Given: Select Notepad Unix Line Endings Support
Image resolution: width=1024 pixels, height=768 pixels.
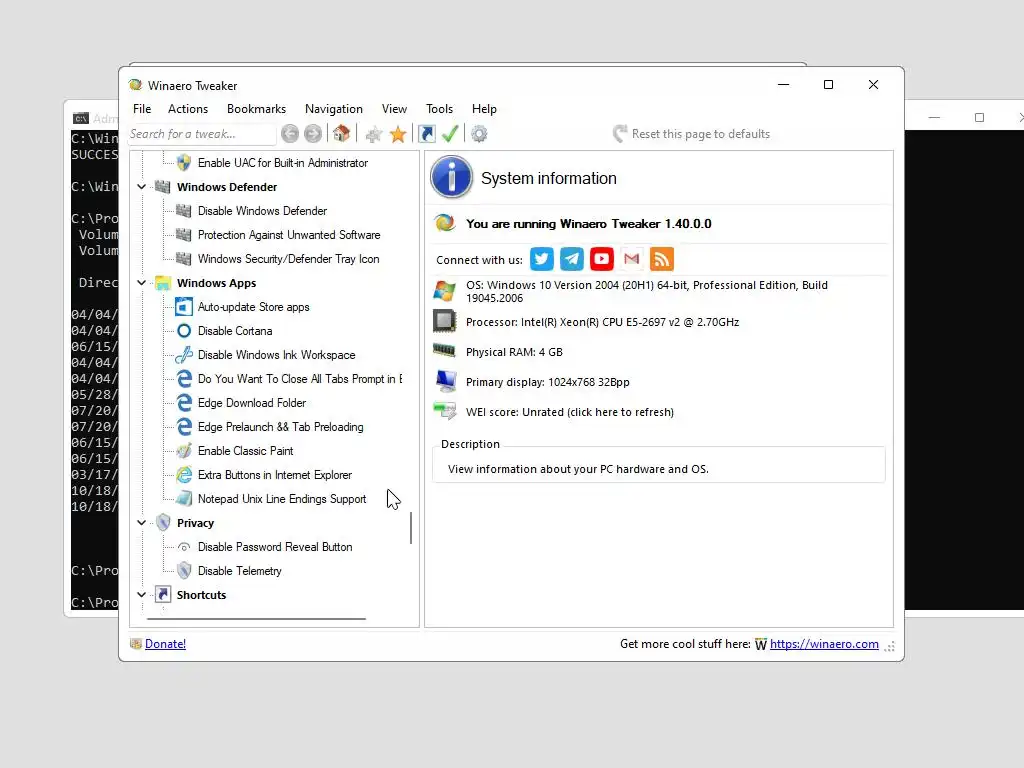Looking at the screenshot, I should (x=281, y=499).
